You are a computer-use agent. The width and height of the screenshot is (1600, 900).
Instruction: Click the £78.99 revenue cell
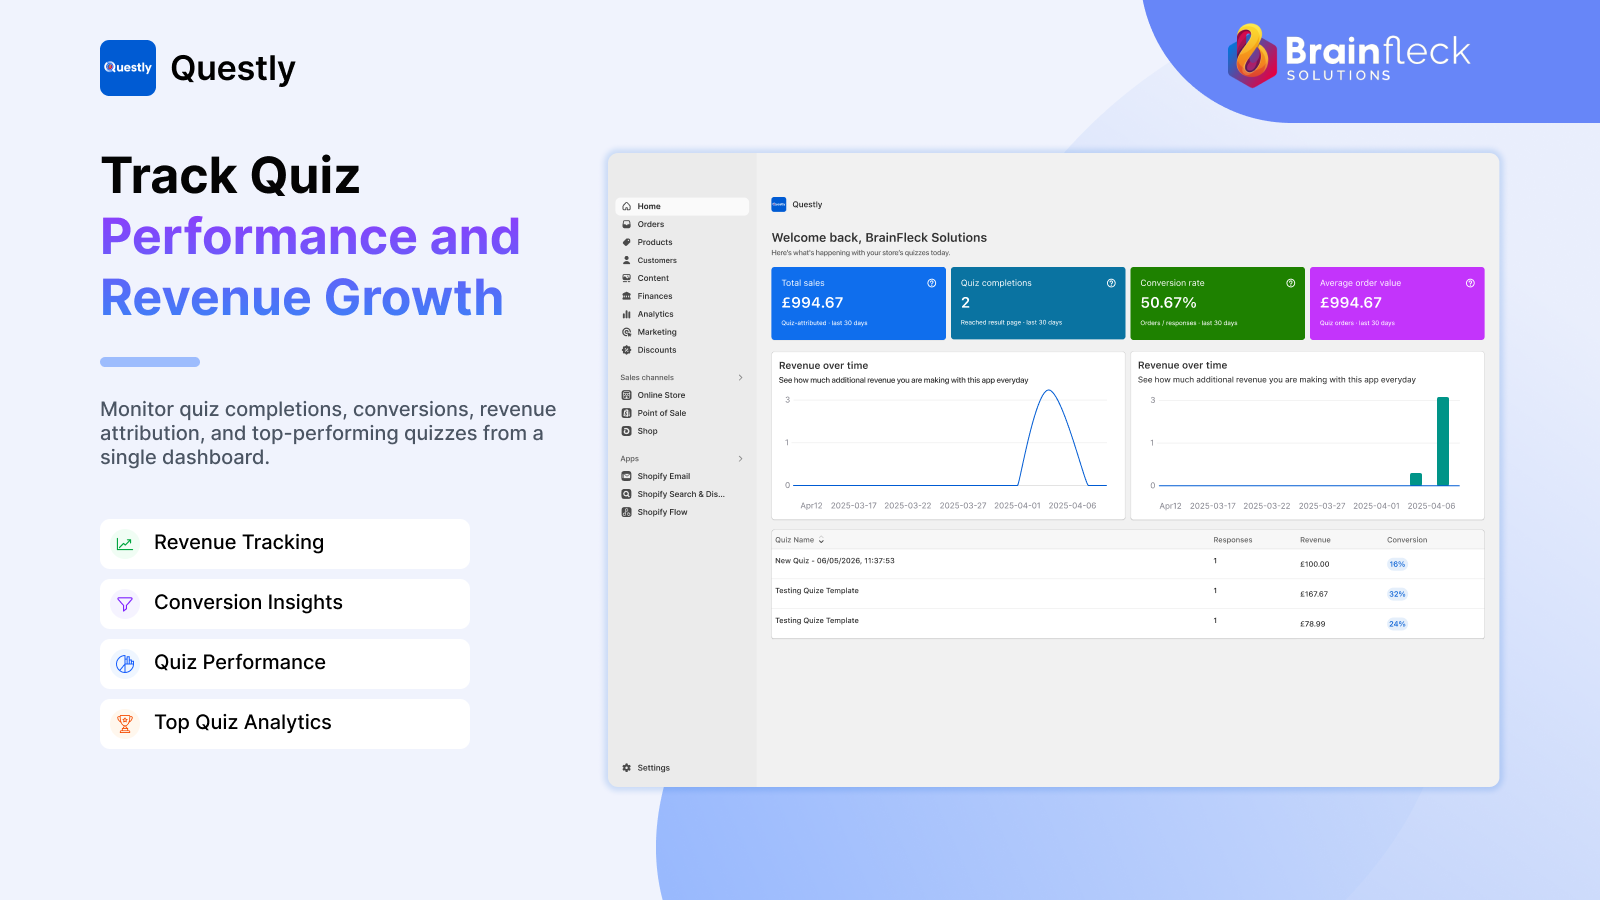coord(1313,624)
